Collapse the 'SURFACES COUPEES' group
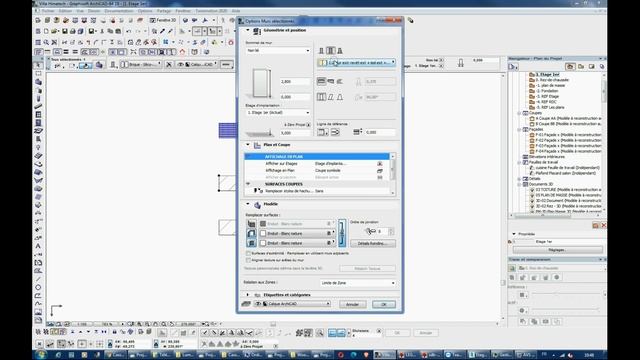This screenshot has width=640, height=360. coord(248,184)
